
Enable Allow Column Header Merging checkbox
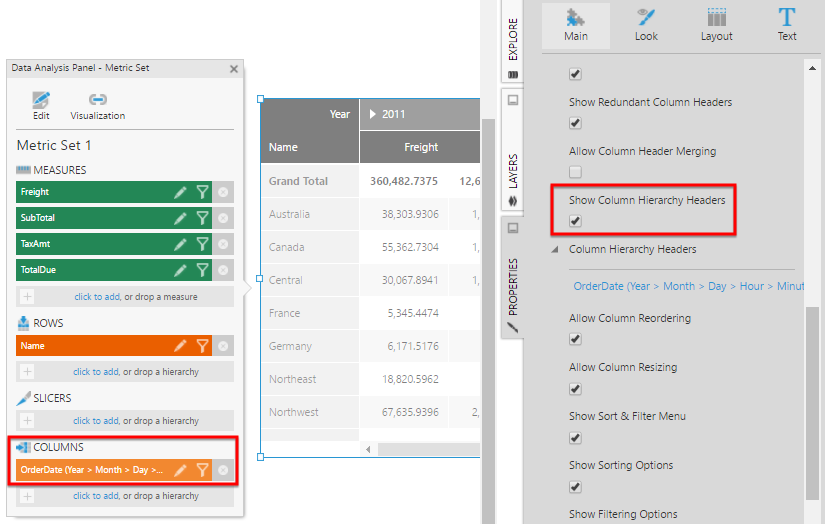pos(575,172)
